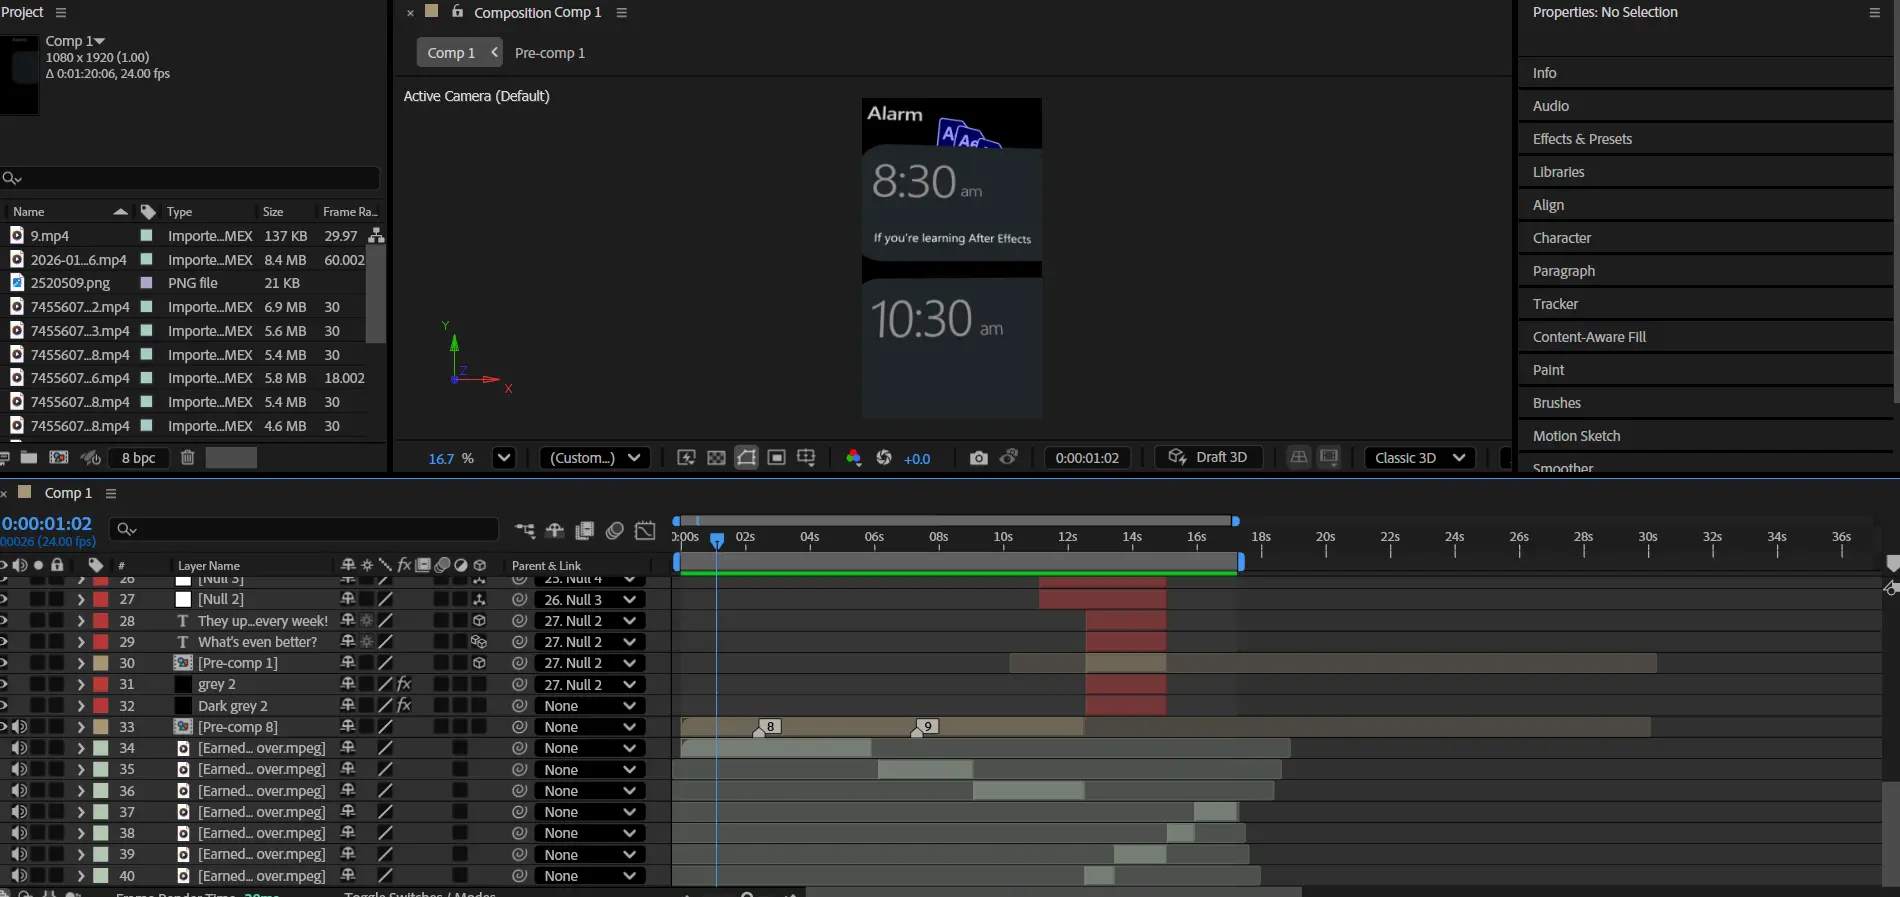The image size is (1900, 897).
Task: Take a snapshot with the camera icon
Action: click(978, 458)
